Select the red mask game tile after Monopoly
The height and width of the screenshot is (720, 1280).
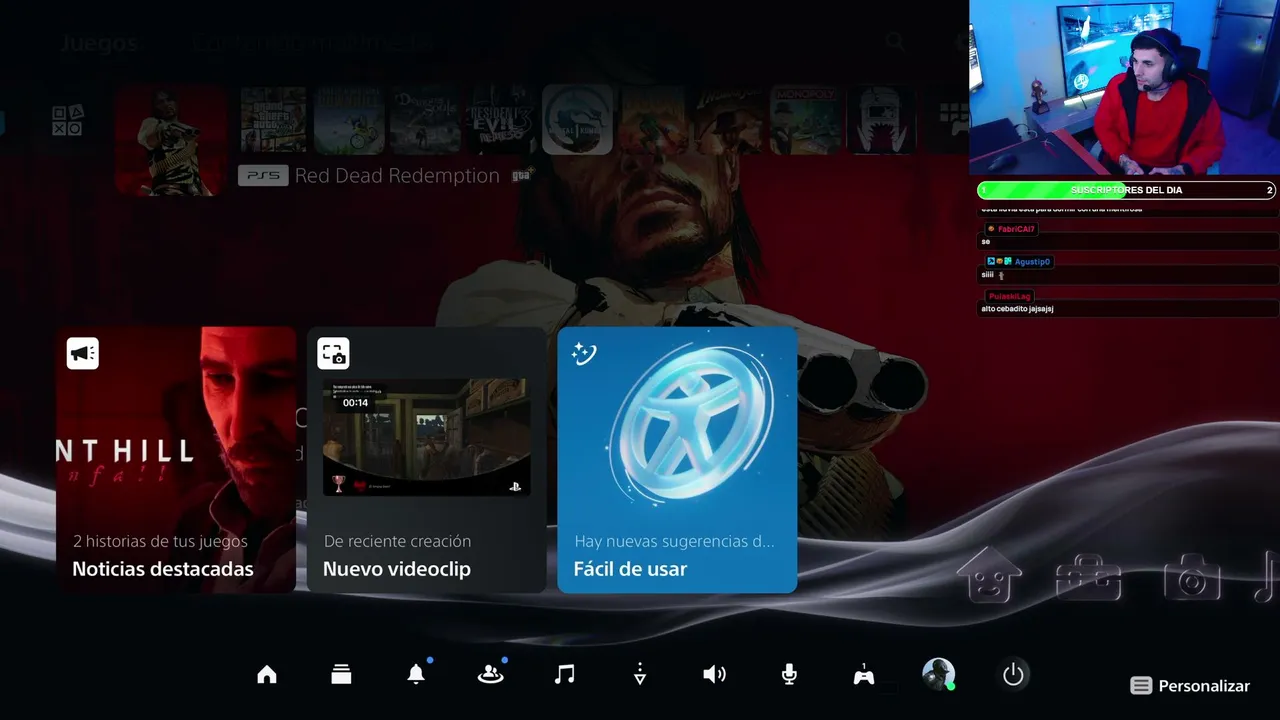point(881,120)
